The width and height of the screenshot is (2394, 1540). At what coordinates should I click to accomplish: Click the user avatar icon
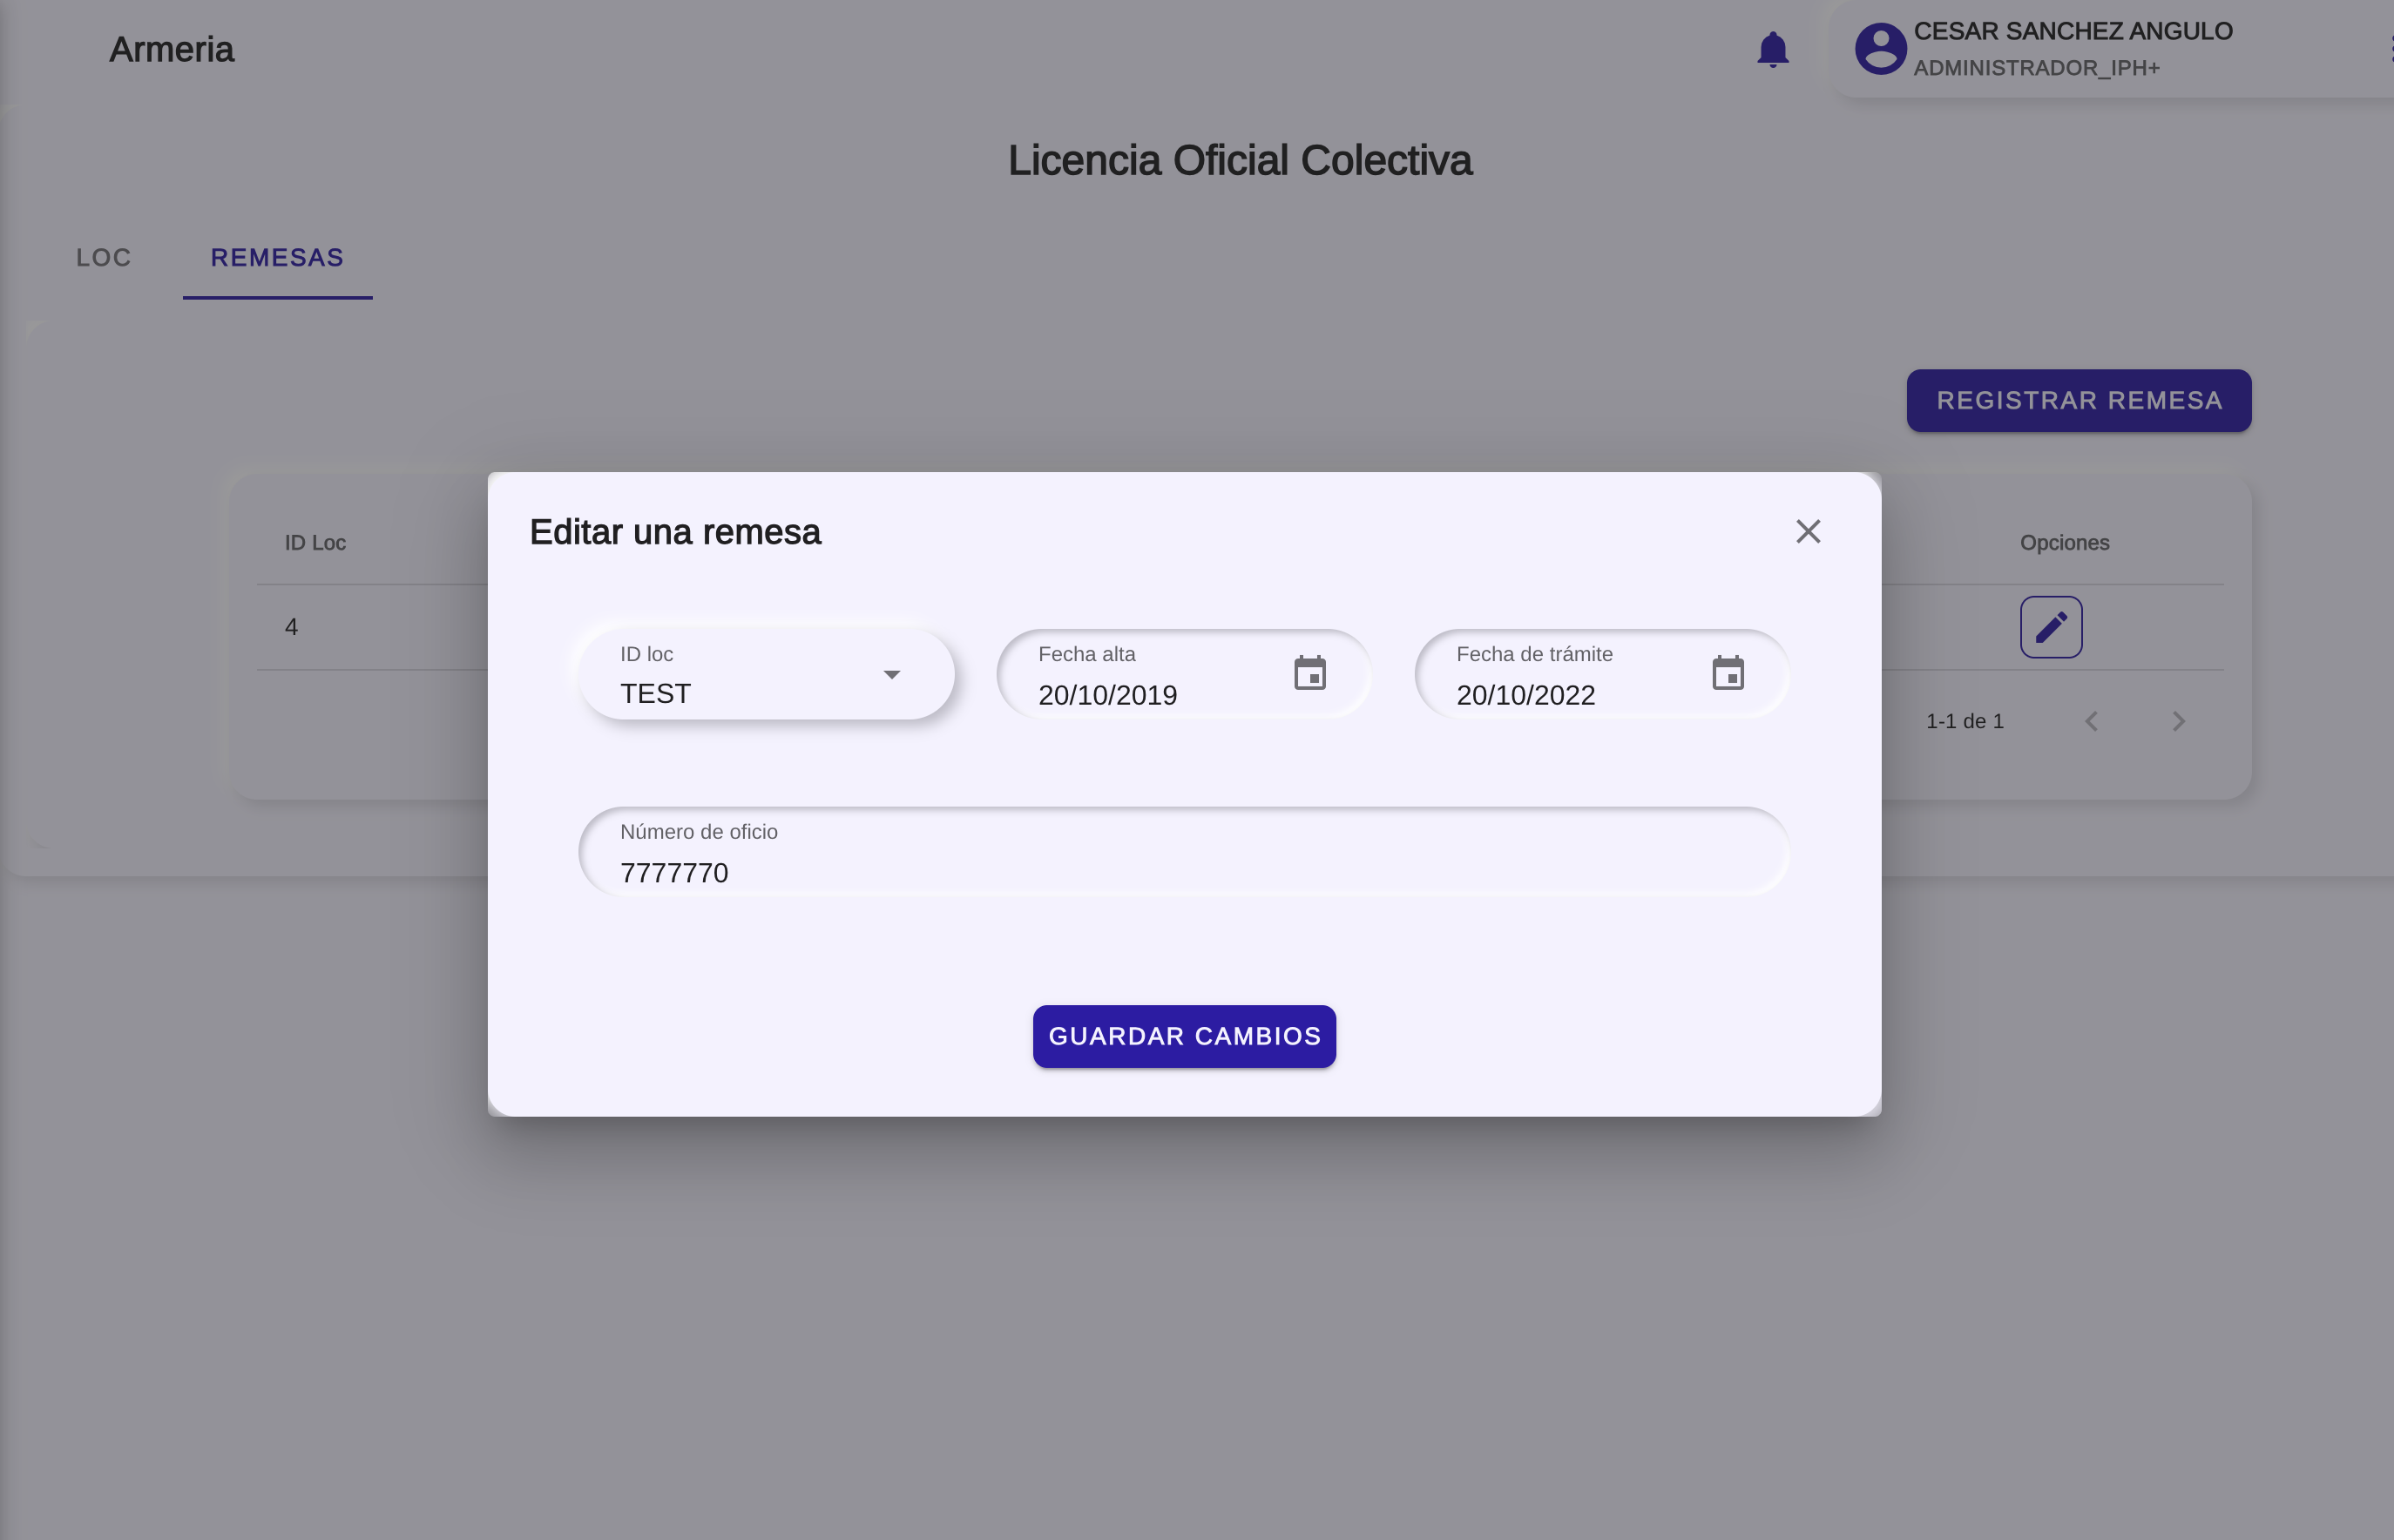tap(1880, 49)
